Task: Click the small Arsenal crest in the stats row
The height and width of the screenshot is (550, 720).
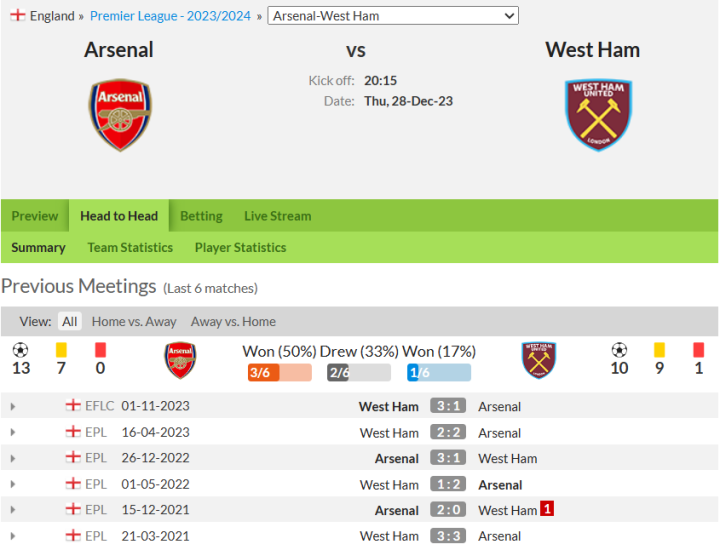Action: [180, 360]
